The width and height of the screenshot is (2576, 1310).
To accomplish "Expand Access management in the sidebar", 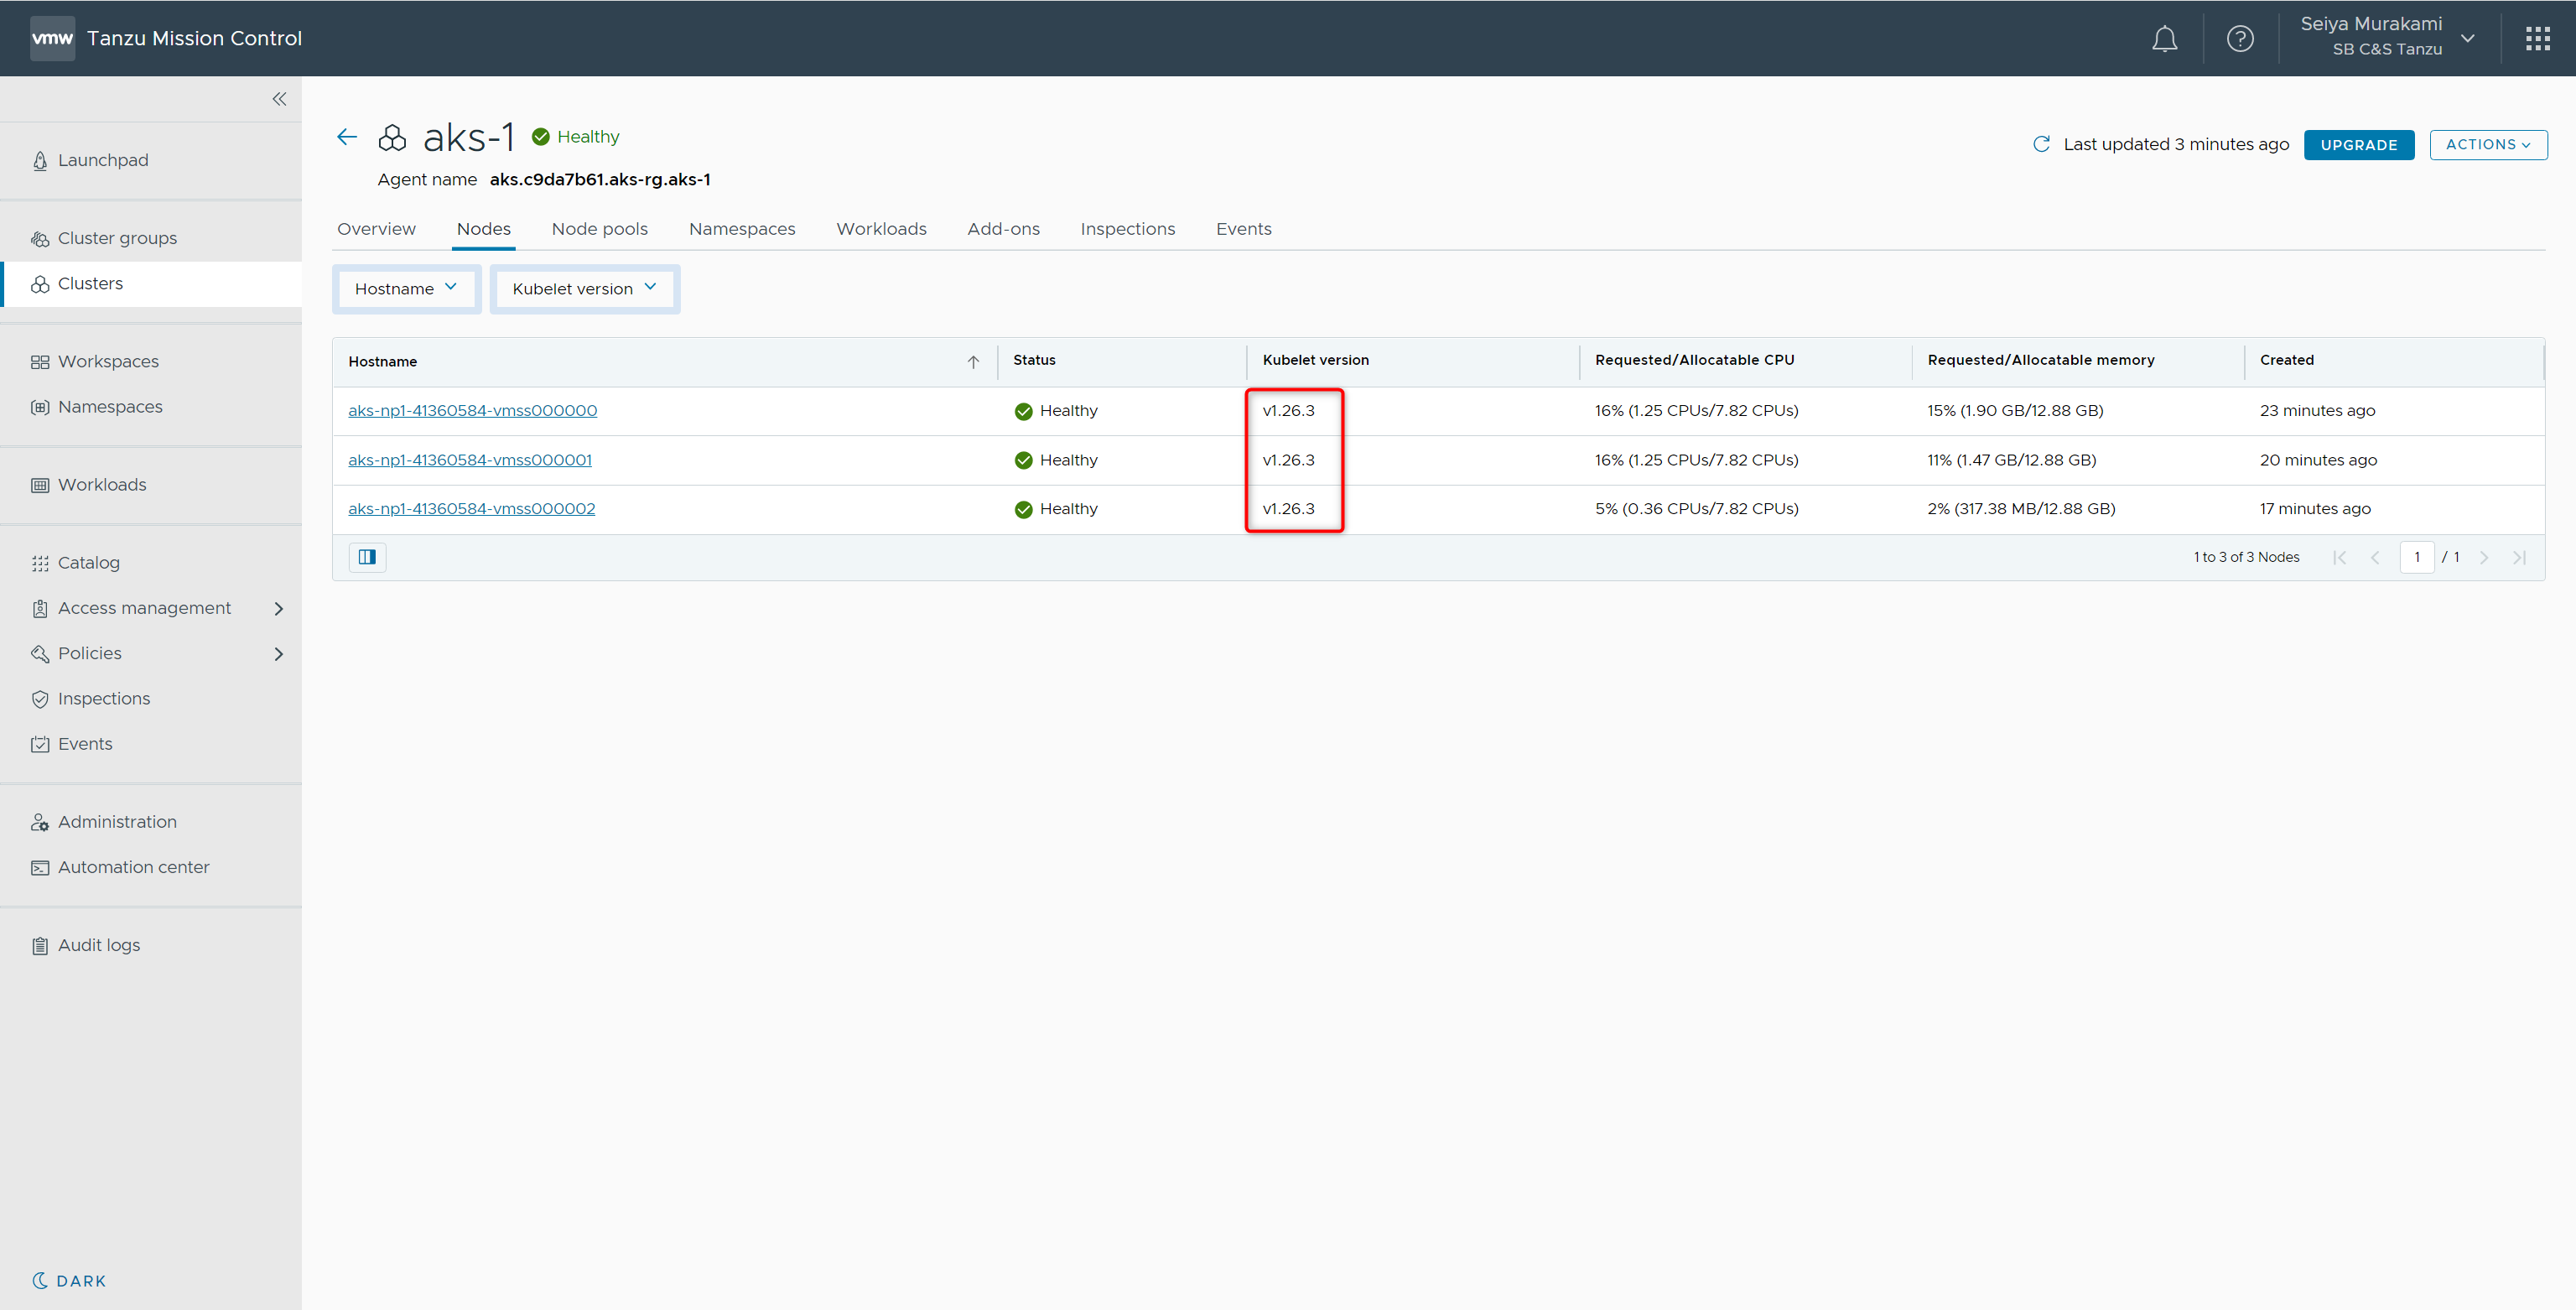I will [278, 608].
